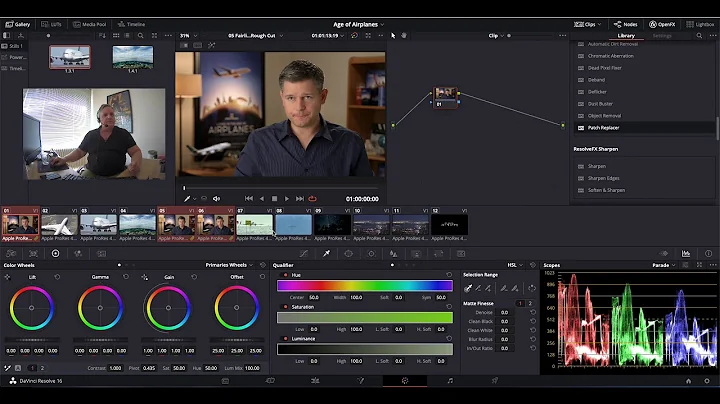The image size is (720, 404).
Task: Select the aerial landscape gallery still
Action: [x=133, y=57]
